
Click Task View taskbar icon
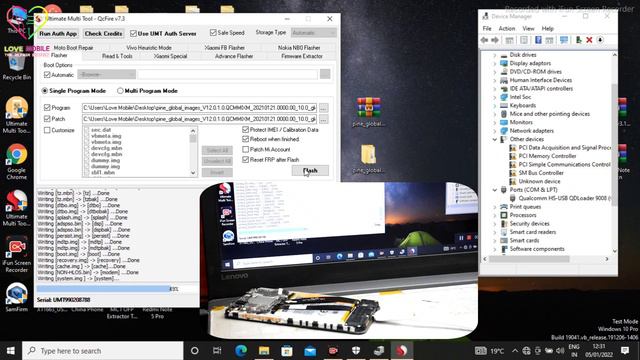217,351
